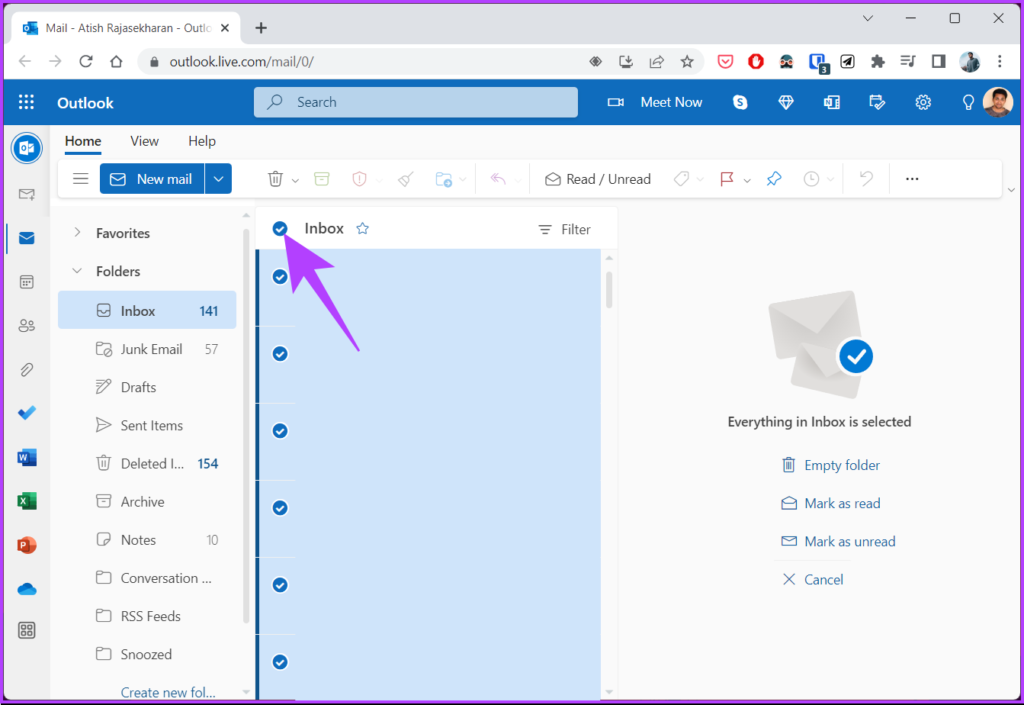
Task: Click the Meet Now camera icon
Action: tap(615, 102)
